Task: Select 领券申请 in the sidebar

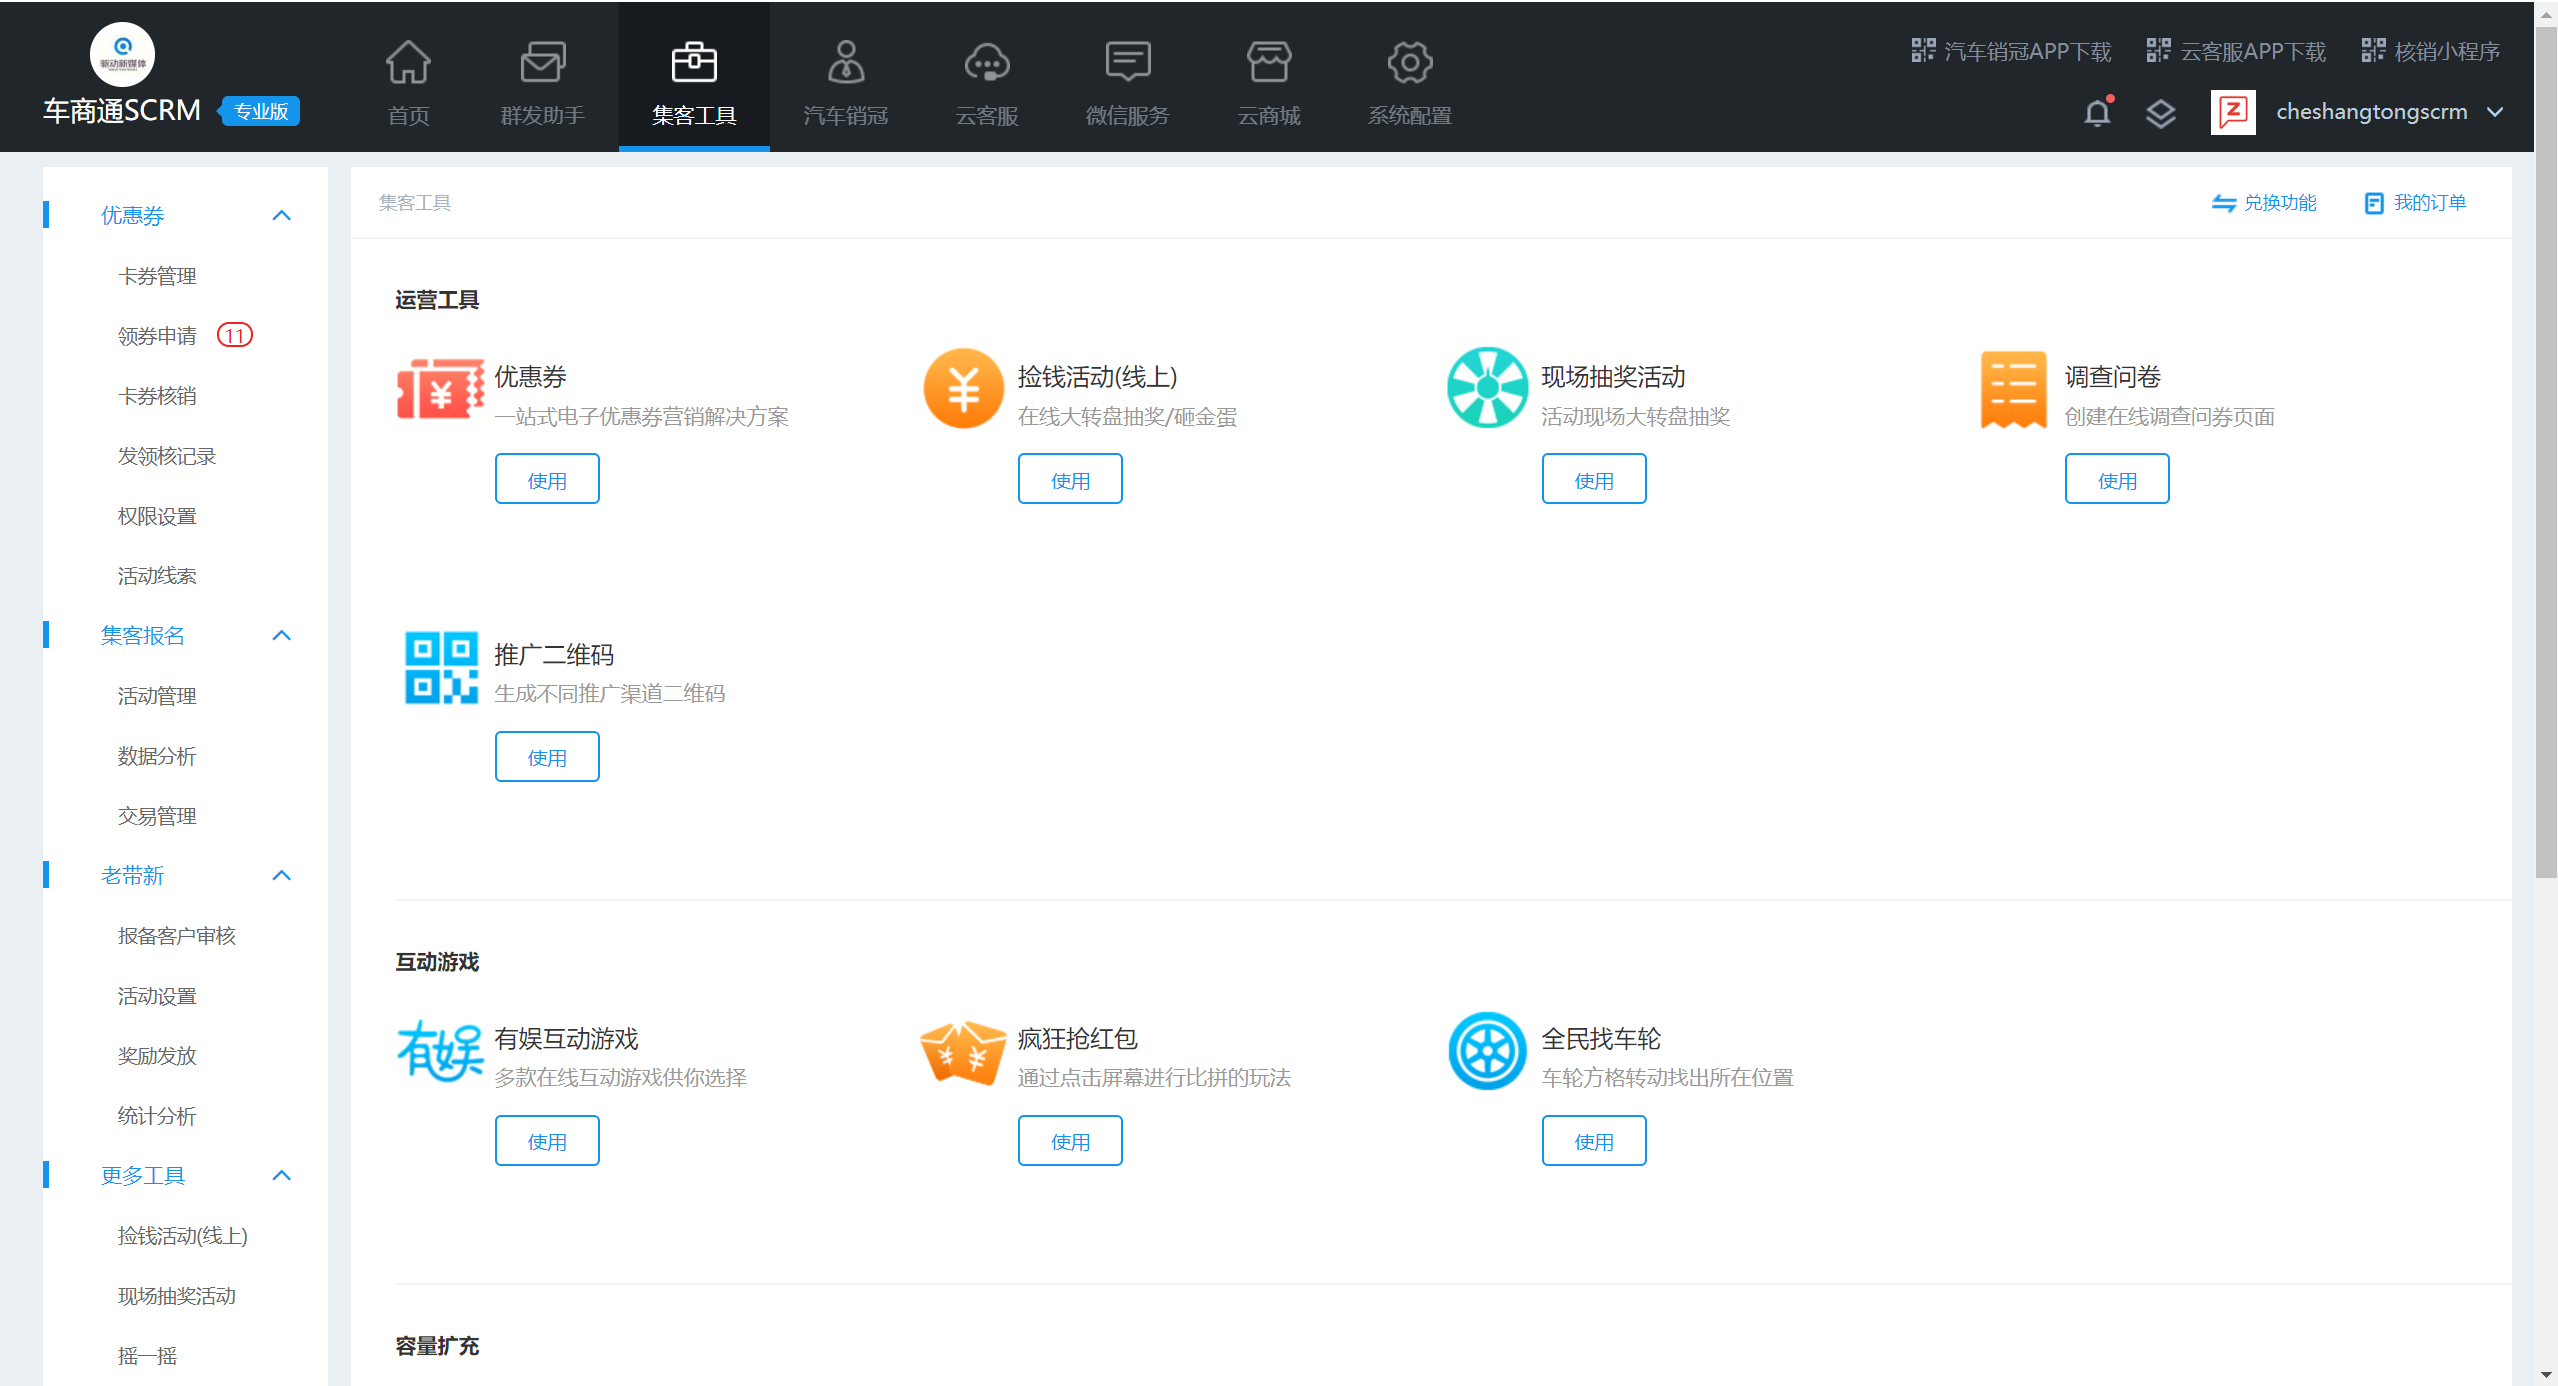Action: [x=157, y=336]
